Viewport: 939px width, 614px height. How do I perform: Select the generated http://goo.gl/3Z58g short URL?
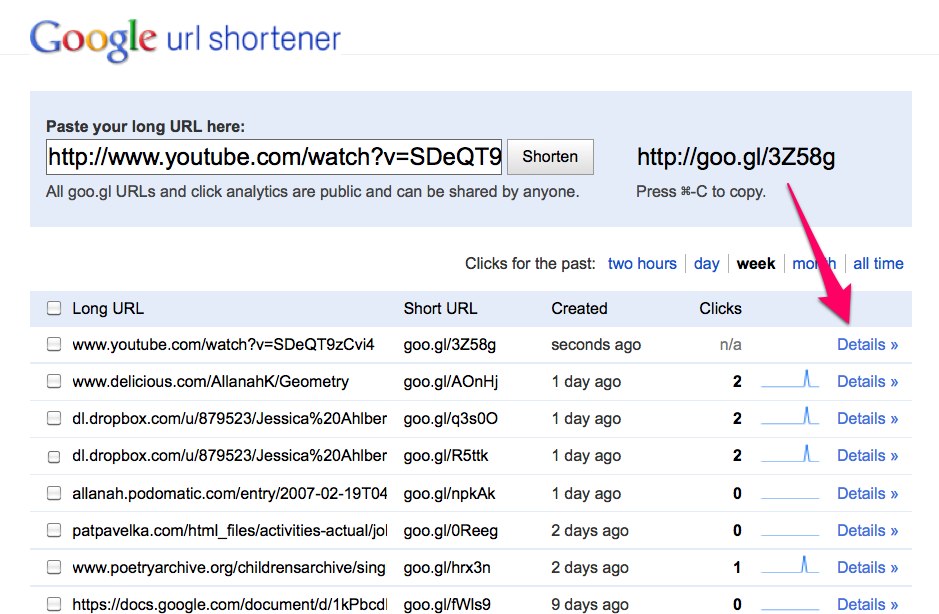point(735,157)
